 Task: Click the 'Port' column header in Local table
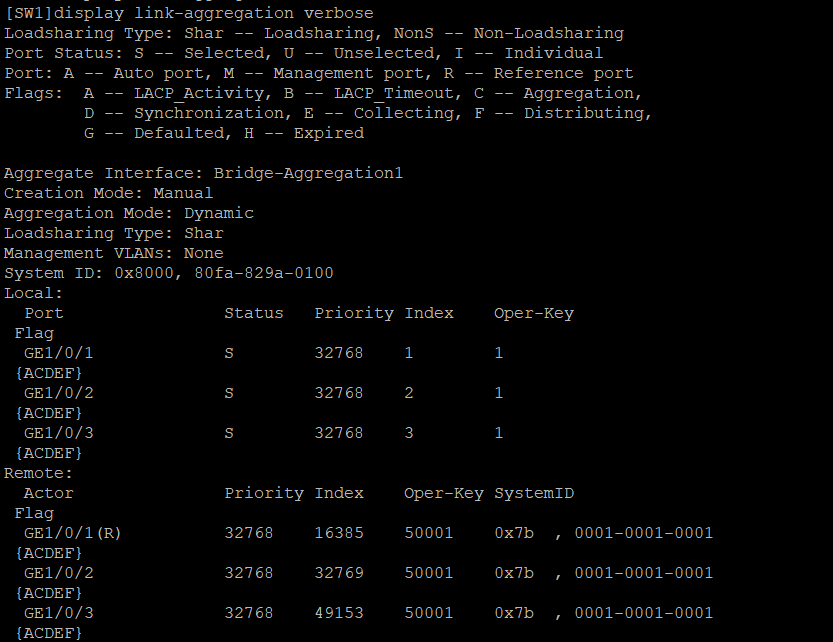[x=44, y=313]
